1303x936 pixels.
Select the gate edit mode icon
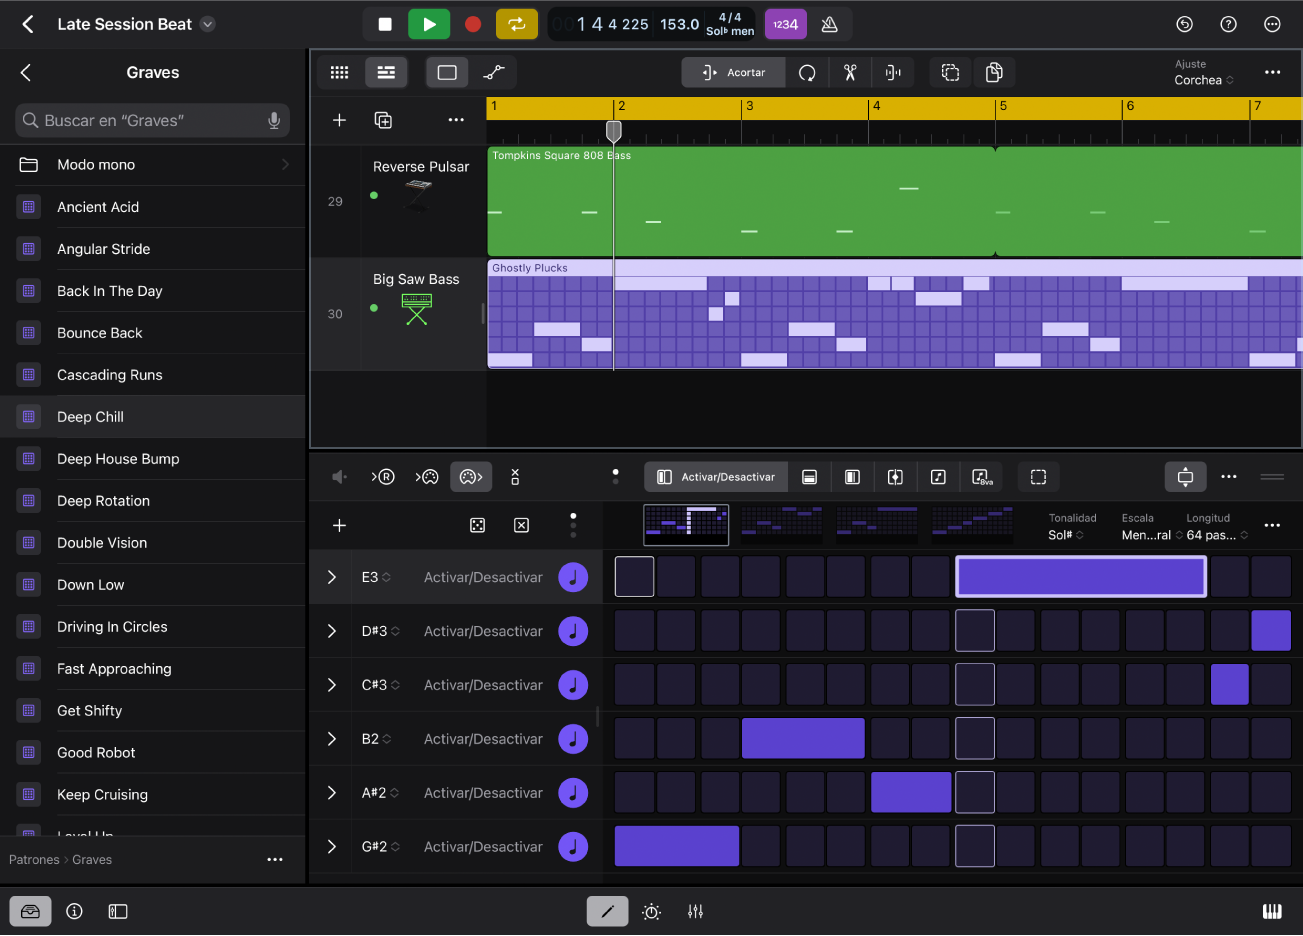pos(852,477)
